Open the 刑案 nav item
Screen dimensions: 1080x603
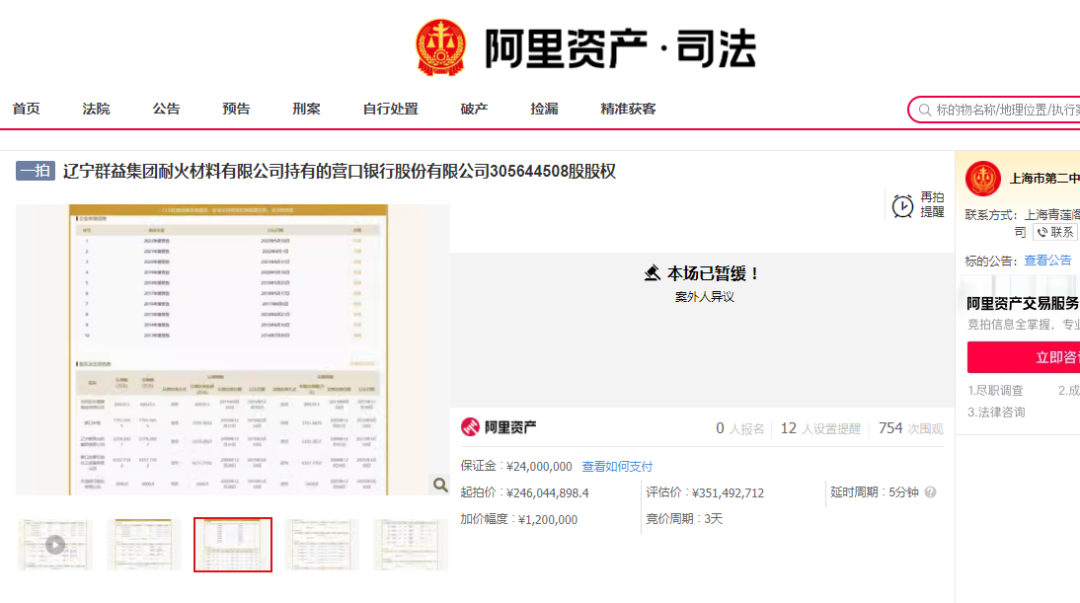[x=307, y=109]
